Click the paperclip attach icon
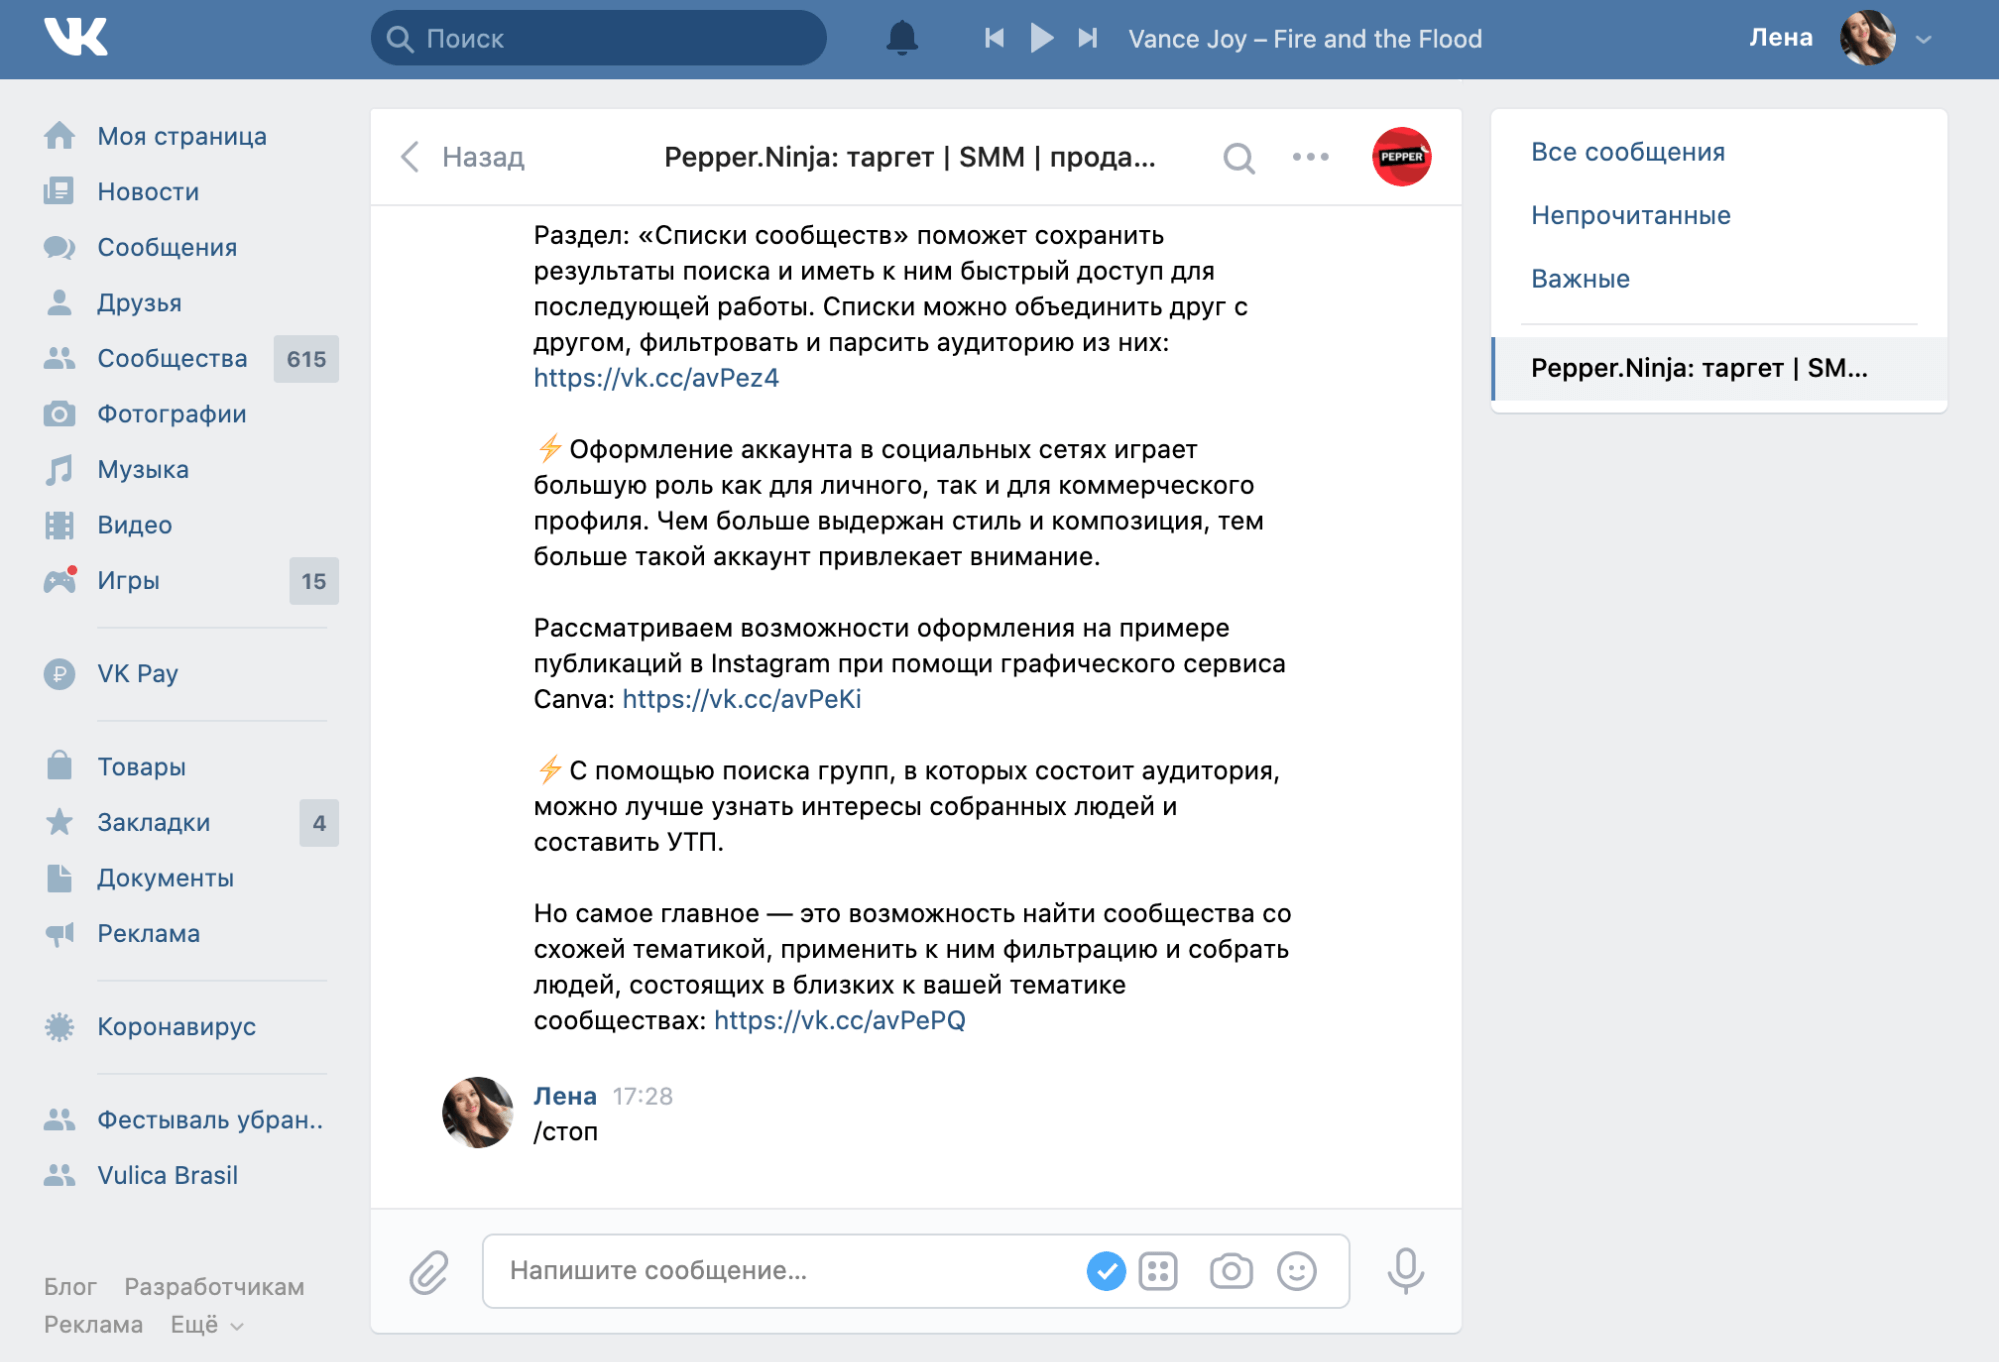 (x=428, y=1272)
